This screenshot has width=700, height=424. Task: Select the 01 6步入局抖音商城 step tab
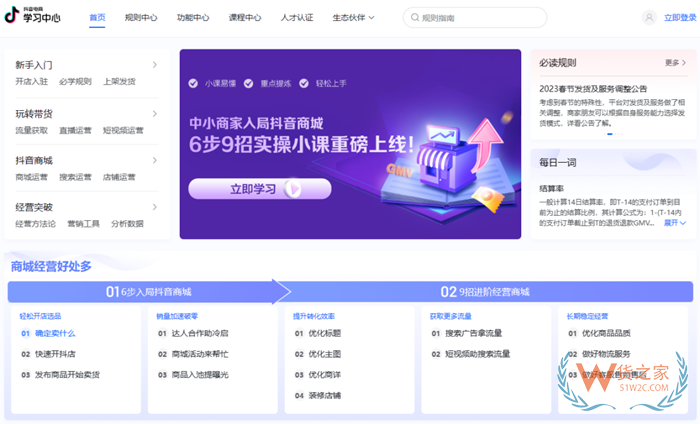tap(149, 292)
